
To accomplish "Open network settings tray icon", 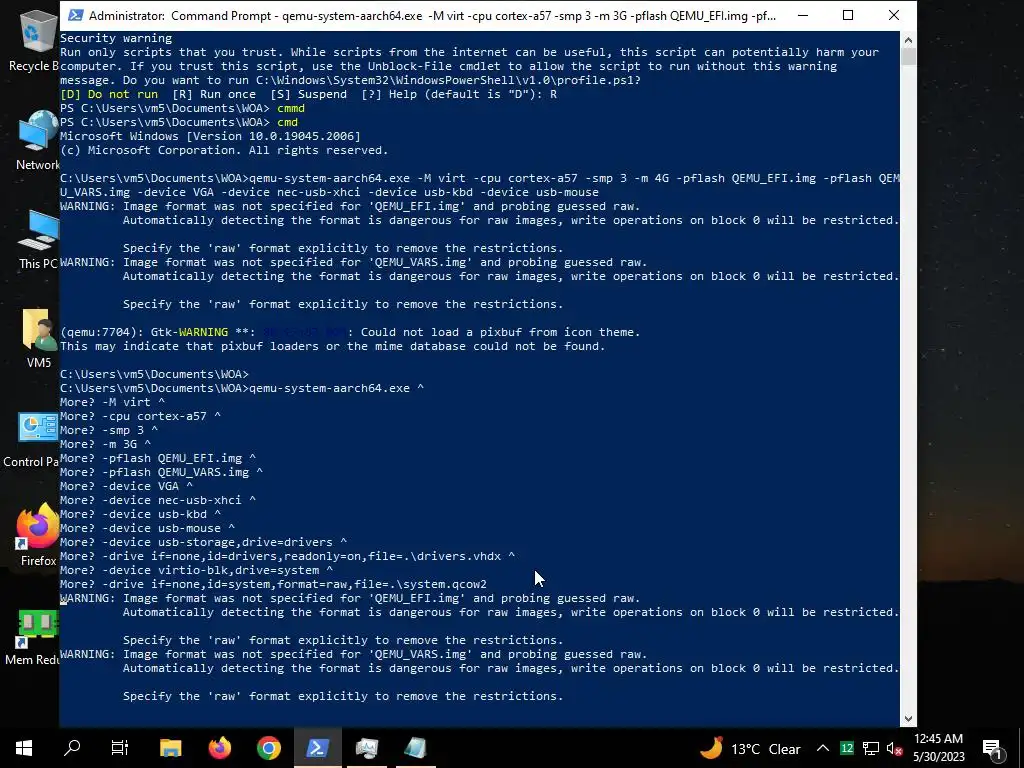I will [871, 748].
